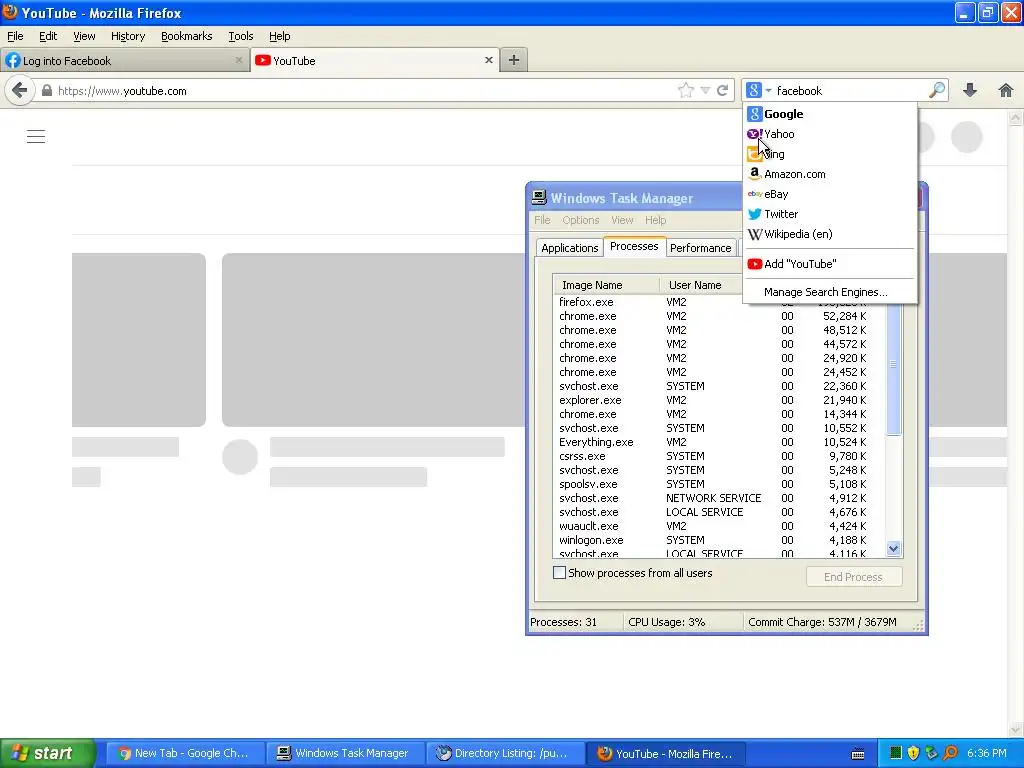Click the green CPU meter tray icon
Viewport: 1024px width, 768px height.
point(896,753)
